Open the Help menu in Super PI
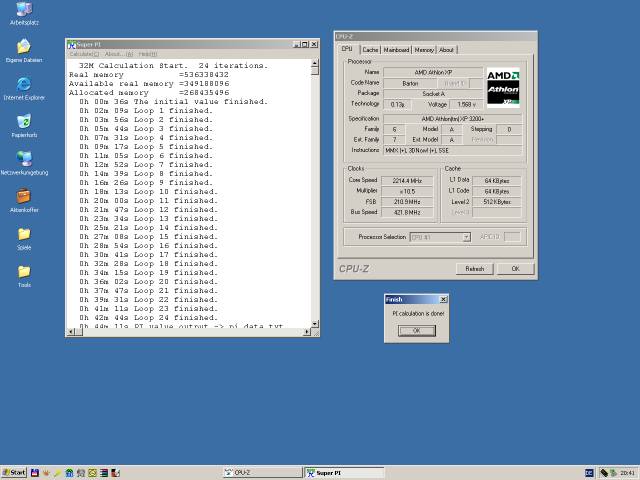The image size is (640, 480). point(147,54)
